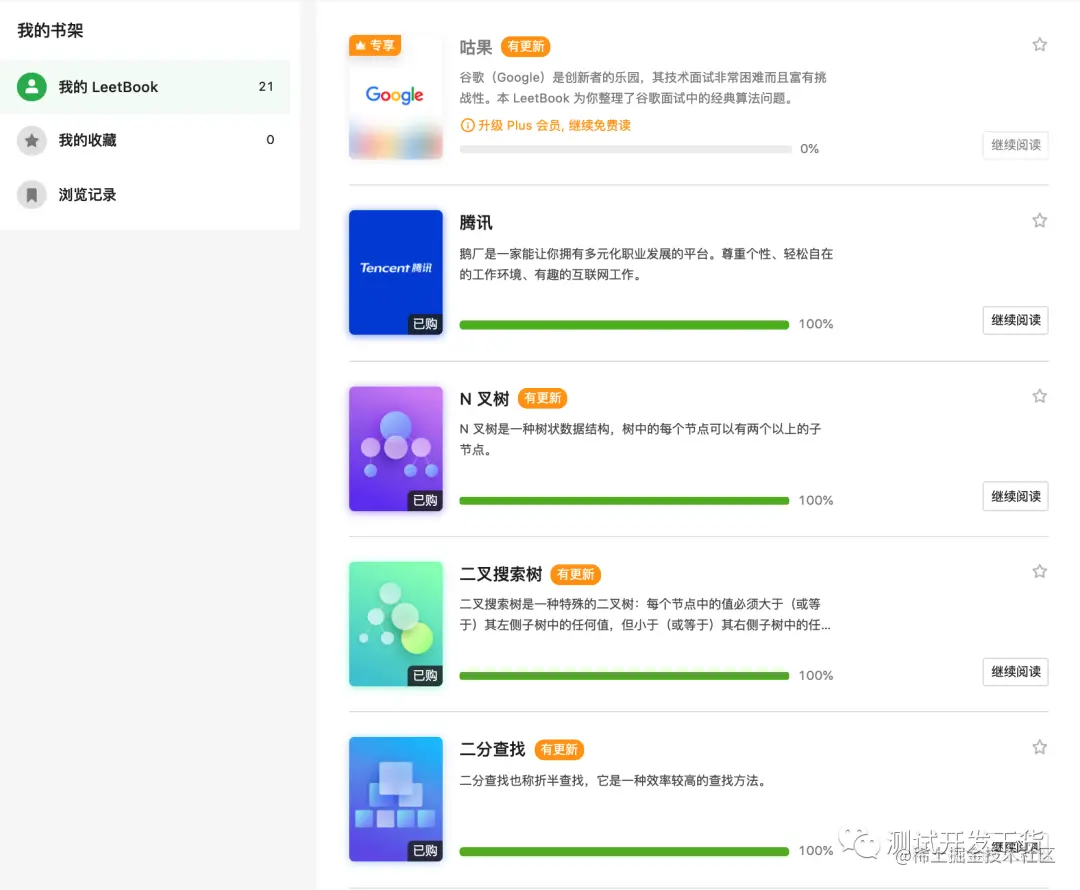Click 继续阅读 for 二叉搜索树
The width and height of the screenshot is (1080, 890).
(x=1015, y=672)
